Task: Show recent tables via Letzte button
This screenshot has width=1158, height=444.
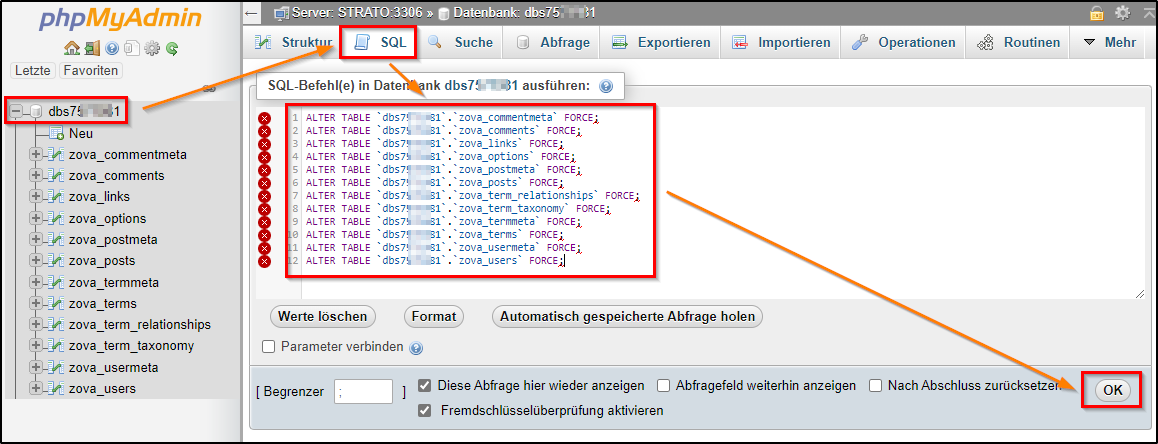Action: 33,70
